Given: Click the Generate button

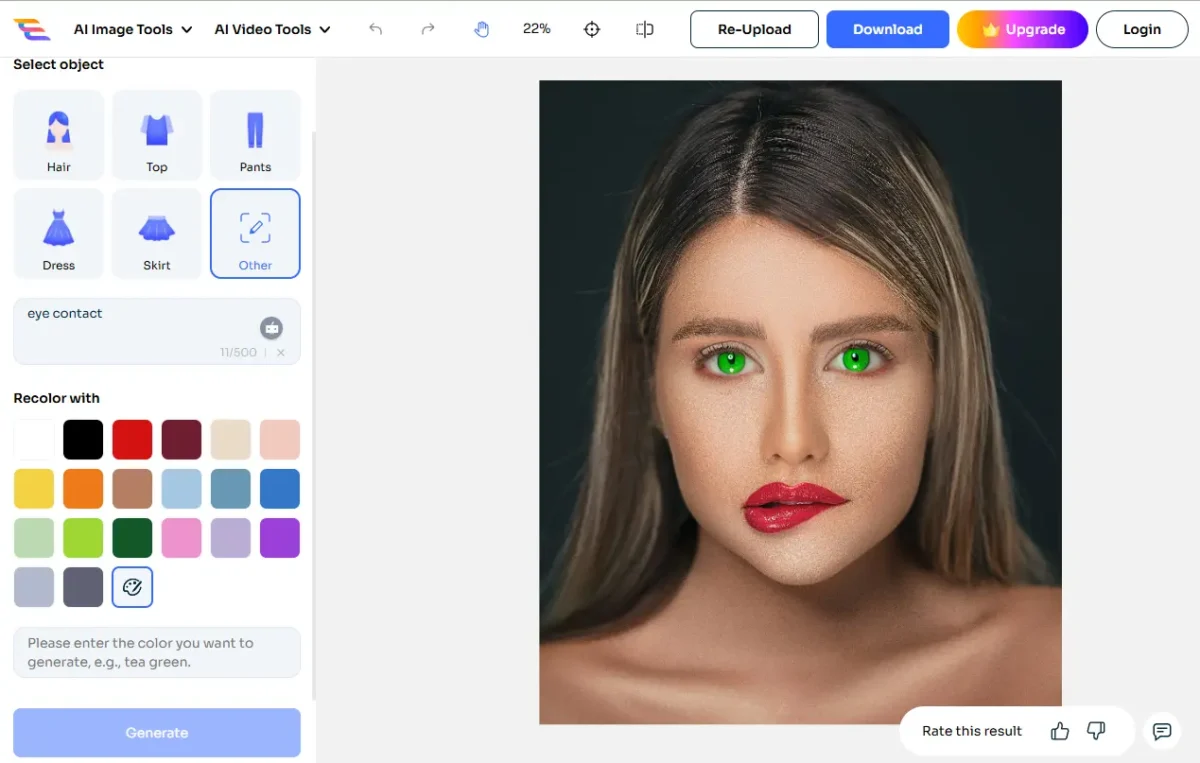Looking at the screenshot, I should (x=157, y=733).
